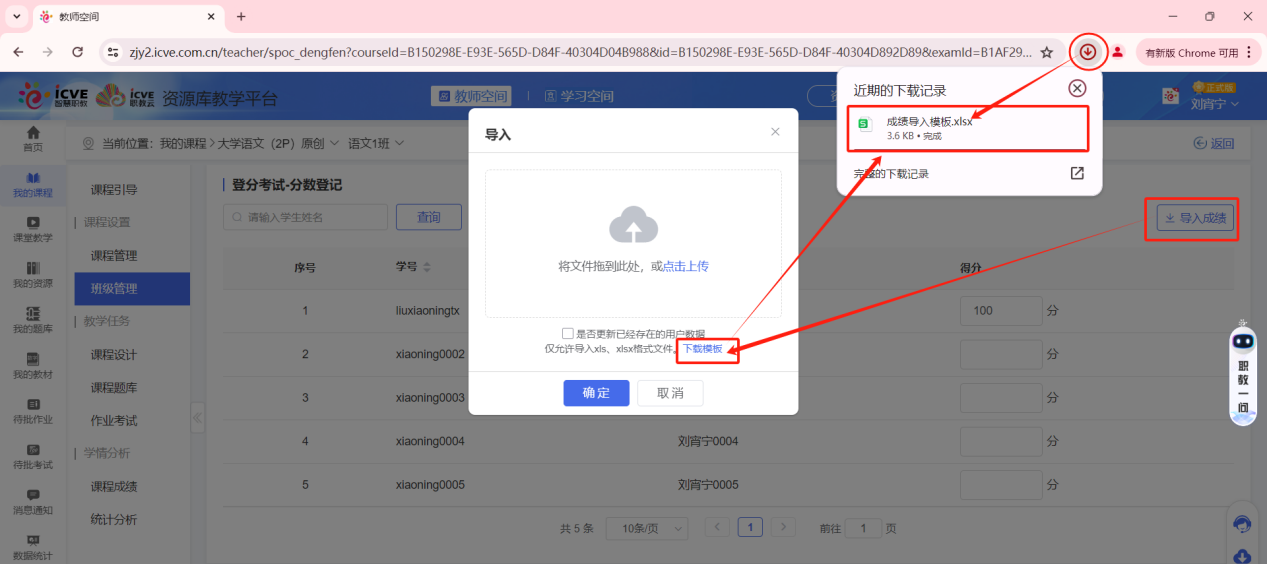
Task: Open 课程成绩 in course menu
Action: 114,487
